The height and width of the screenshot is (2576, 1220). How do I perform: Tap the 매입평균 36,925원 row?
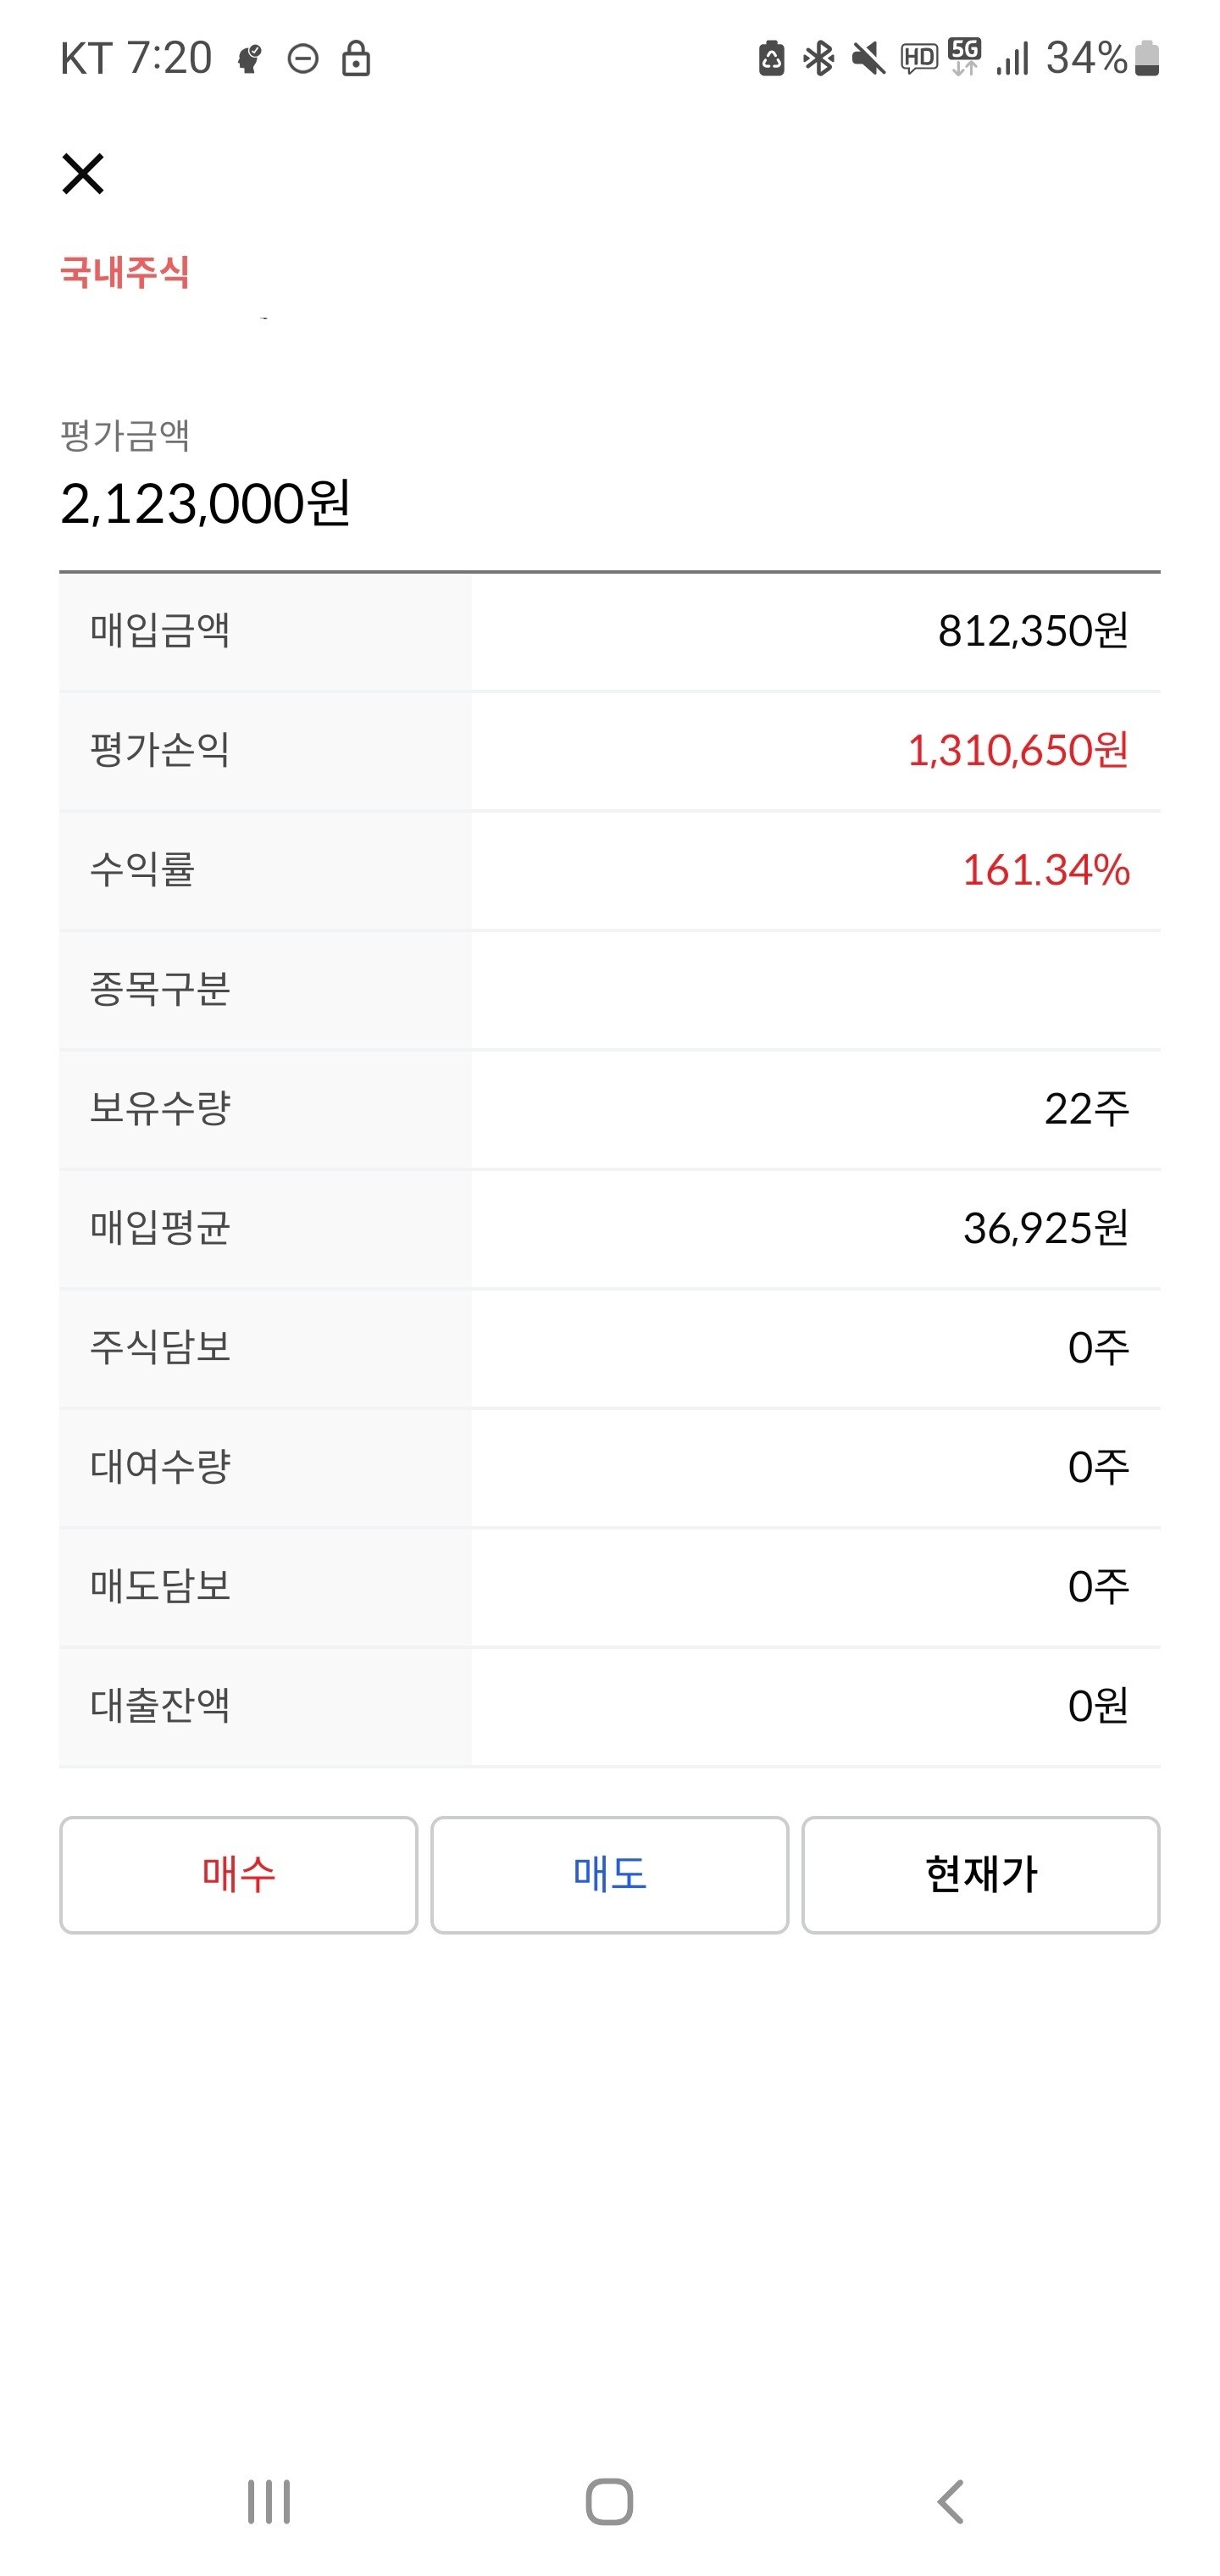pyautogui.click(x=609, y=1228)
